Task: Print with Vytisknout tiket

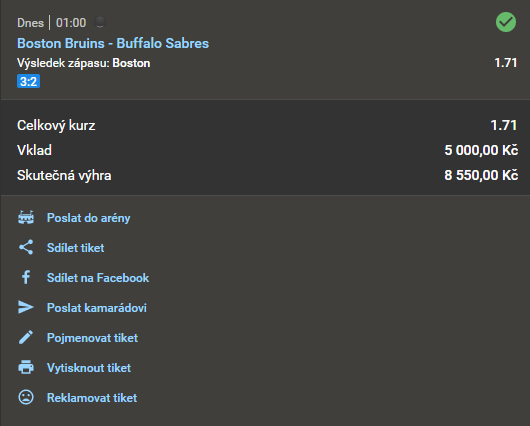Action: coord(89,368)
